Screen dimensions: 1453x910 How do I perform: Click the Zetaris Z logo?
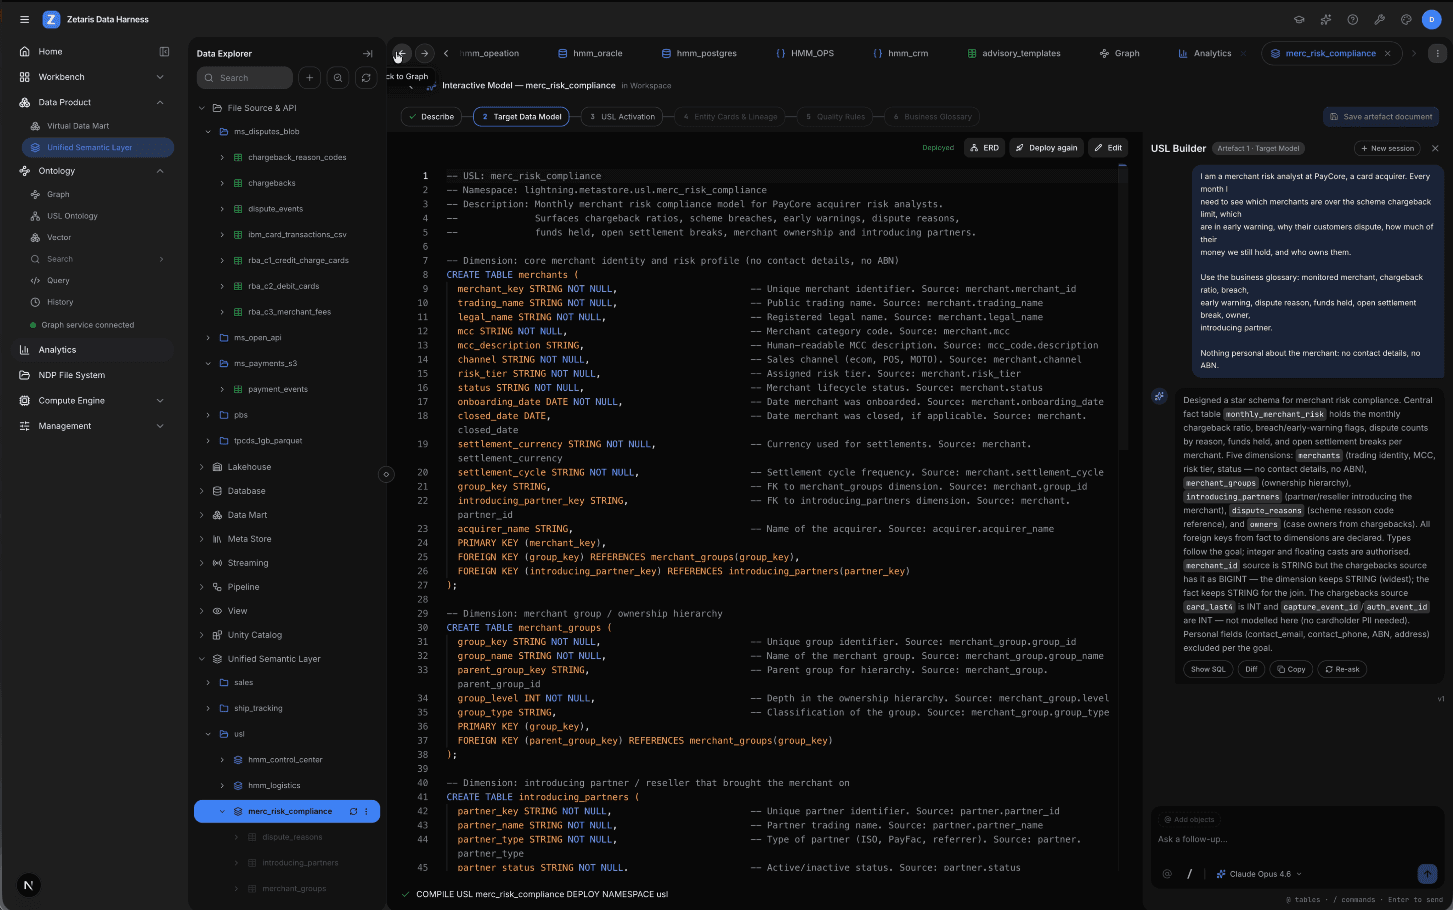tap(51, 19)
